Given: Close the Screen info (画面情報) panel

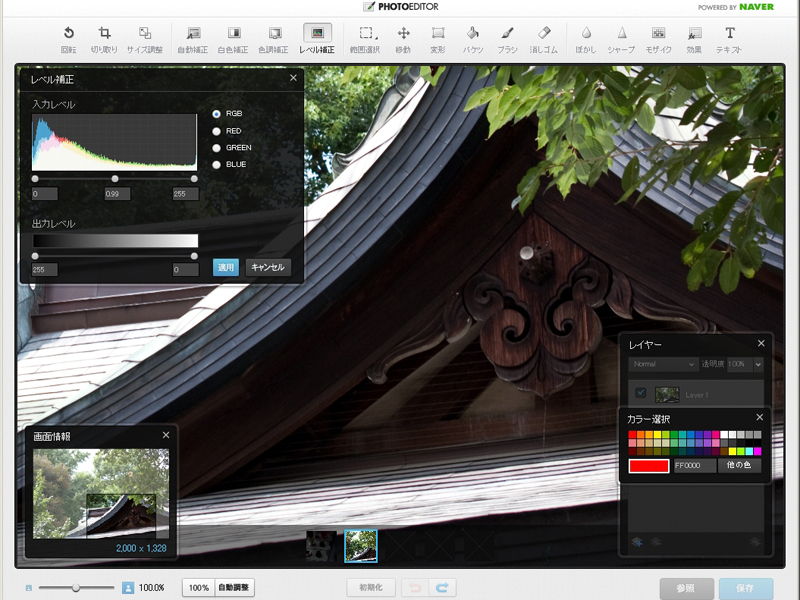Looking at the screenshot, I should (166, 435).
